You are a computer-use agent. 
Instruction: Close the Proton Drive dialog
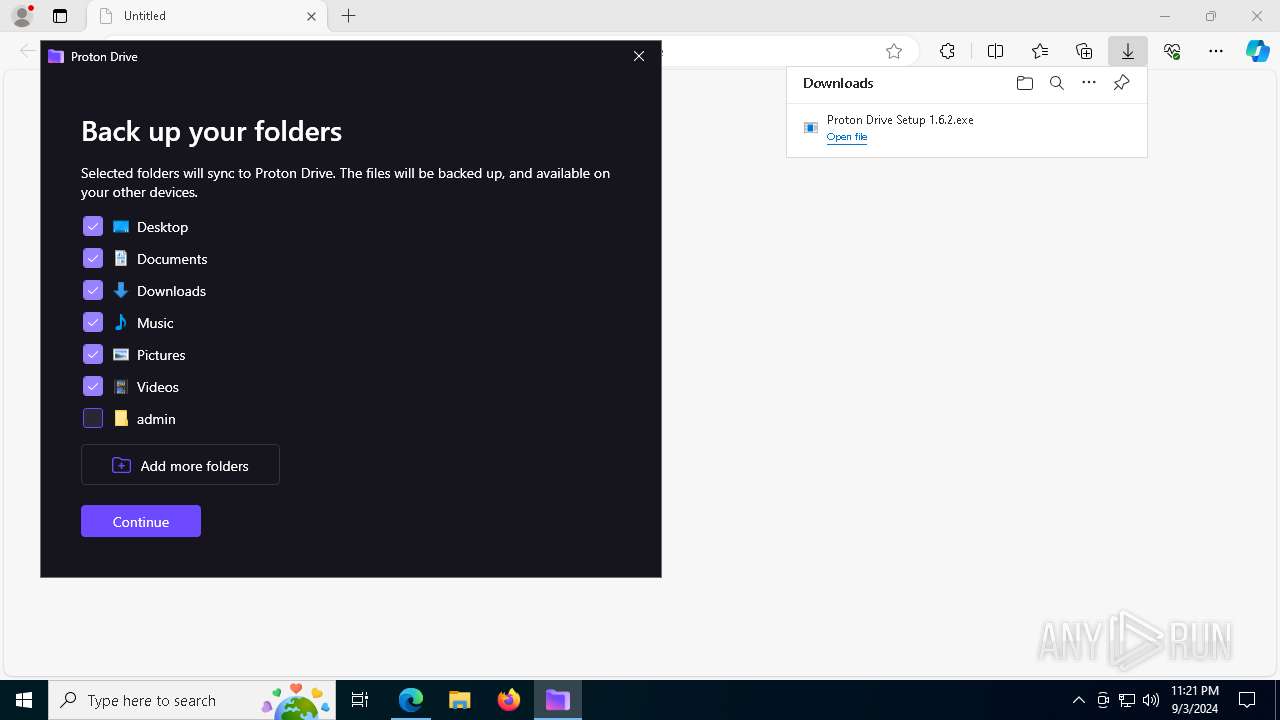point(639,56)
